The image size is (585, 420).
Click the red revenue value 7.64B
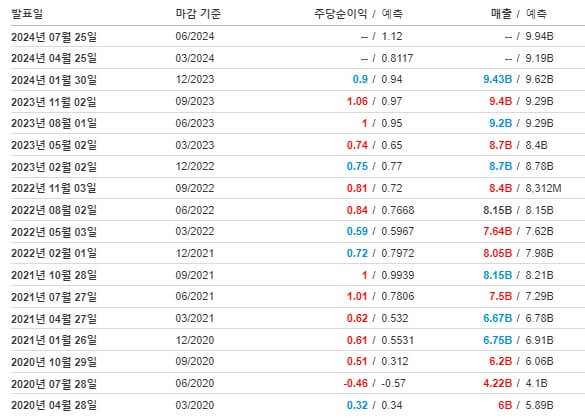pos(497,231)
